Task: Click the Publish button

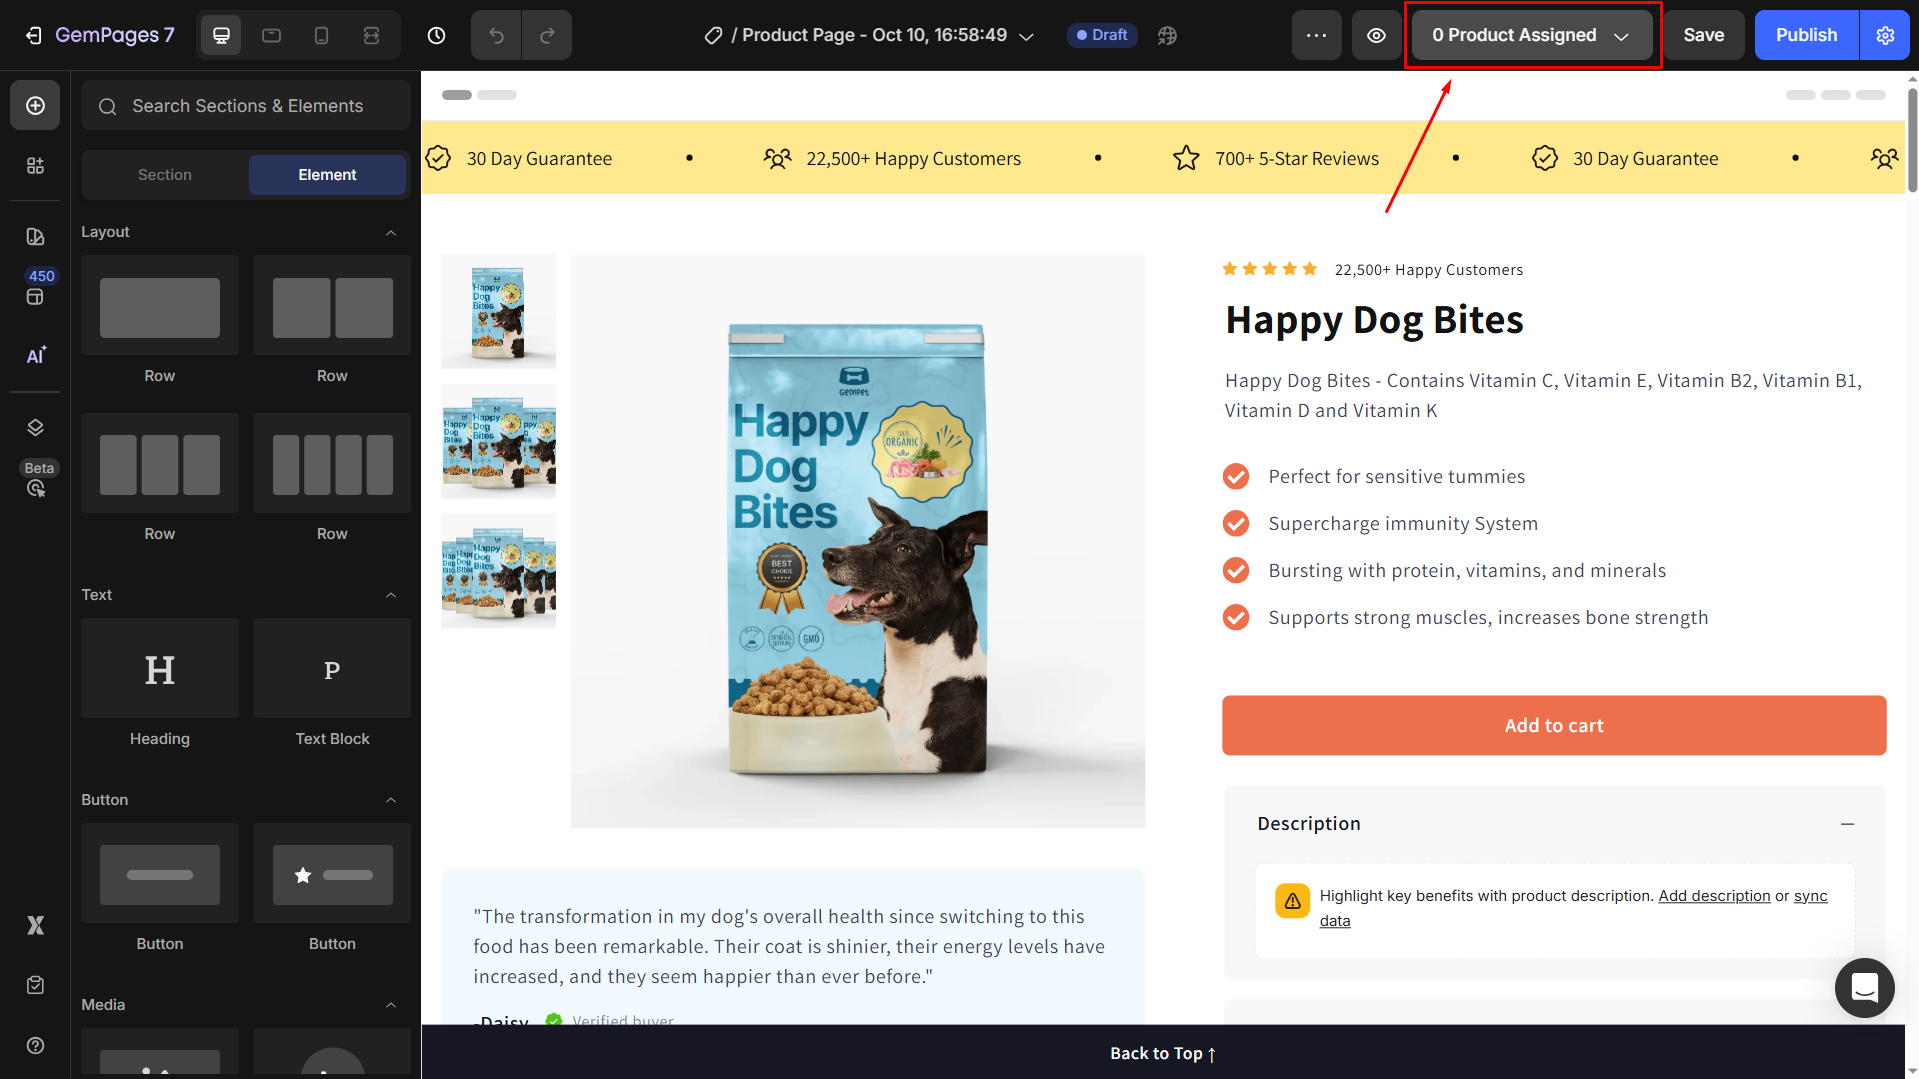Action: [1806, 36]
